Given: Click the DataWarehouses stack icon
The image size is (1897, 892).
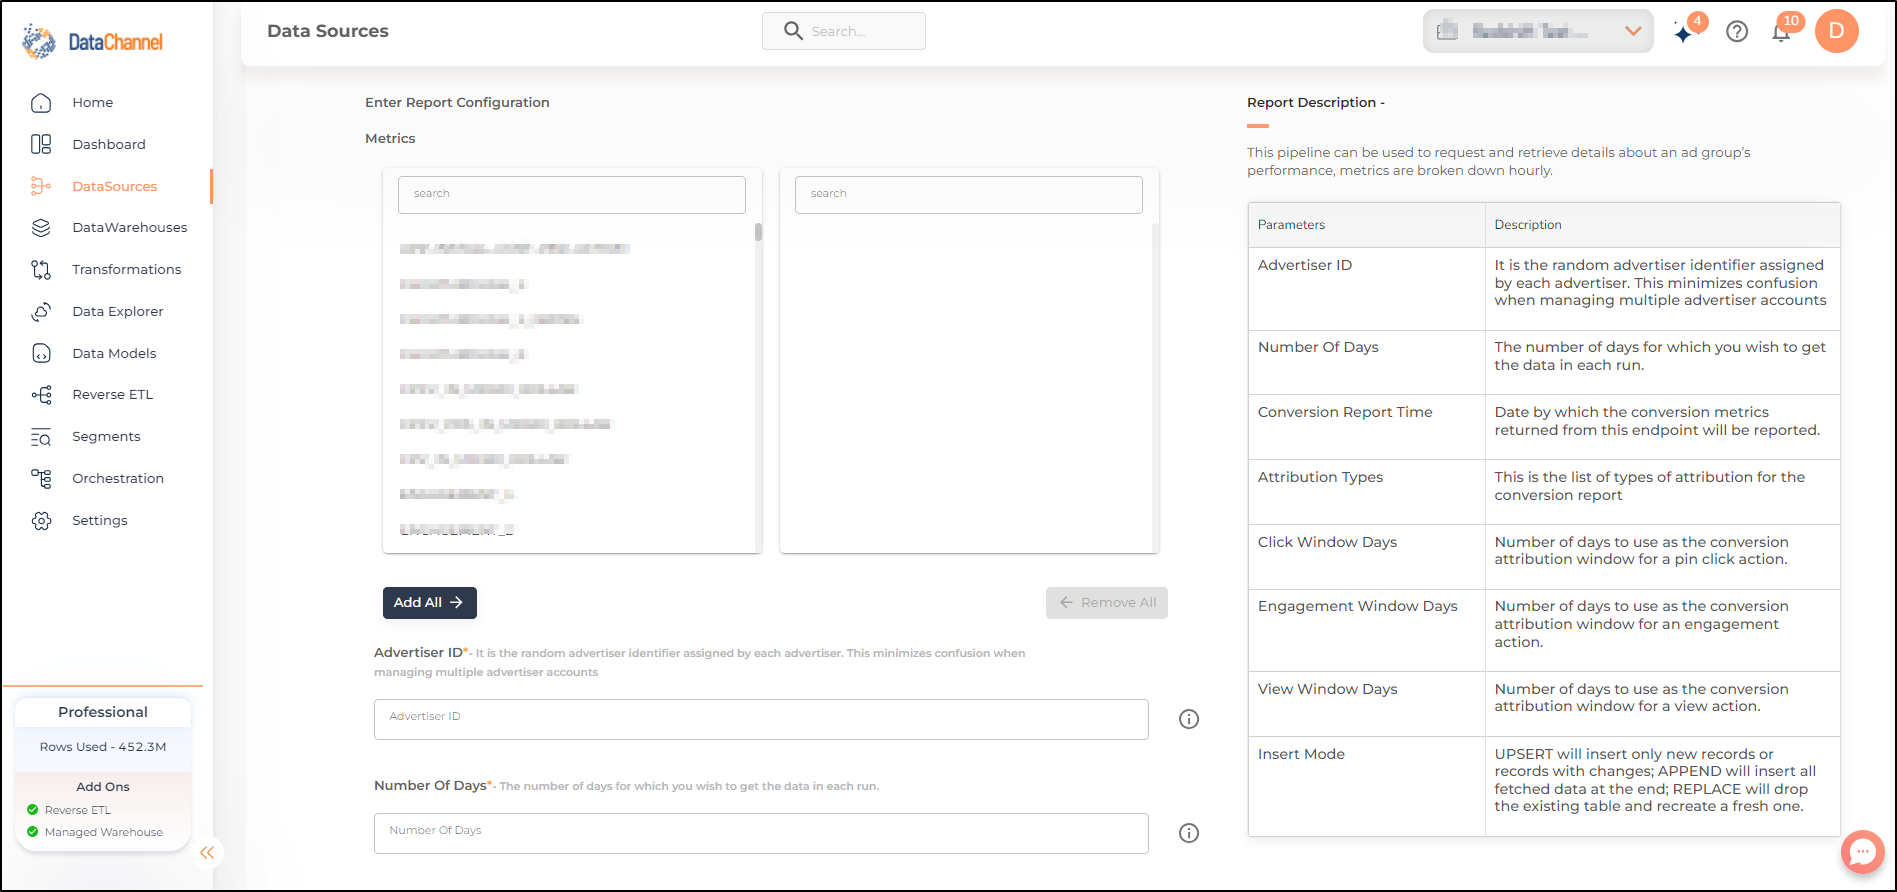Looking at the screenshot, I should pyautogui.click(x=41, y=228).
